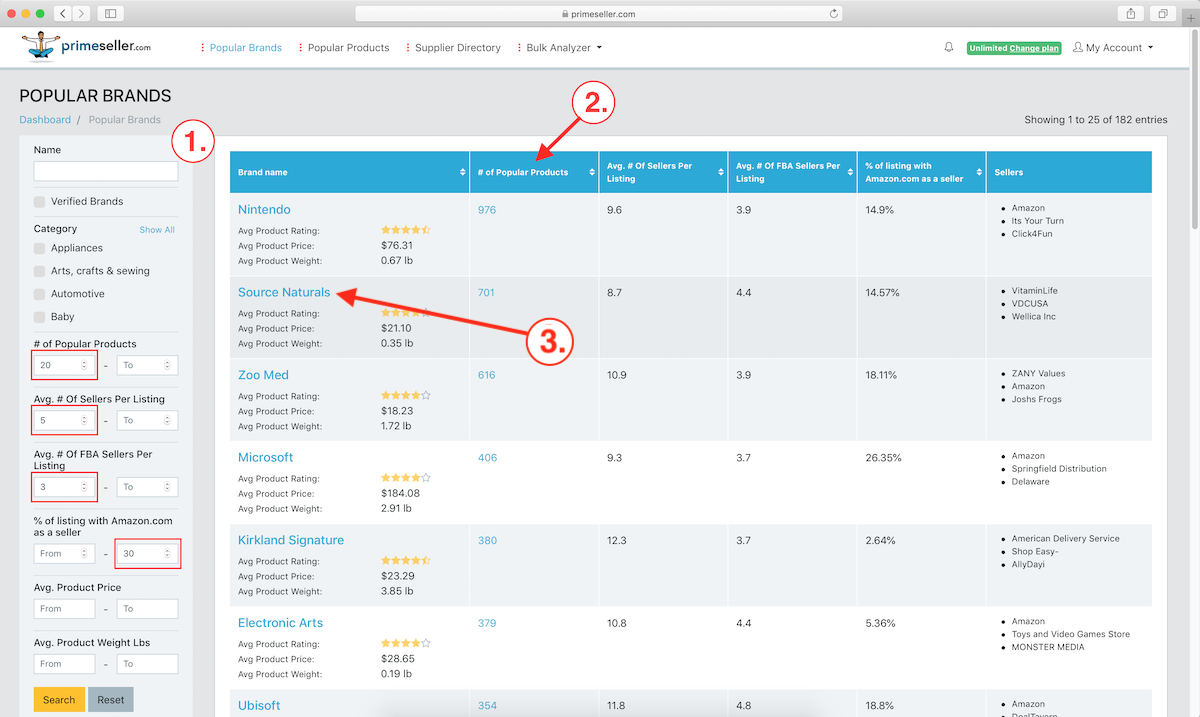
Task: Select the Baby category checkbox
Action: coord(40,317)
